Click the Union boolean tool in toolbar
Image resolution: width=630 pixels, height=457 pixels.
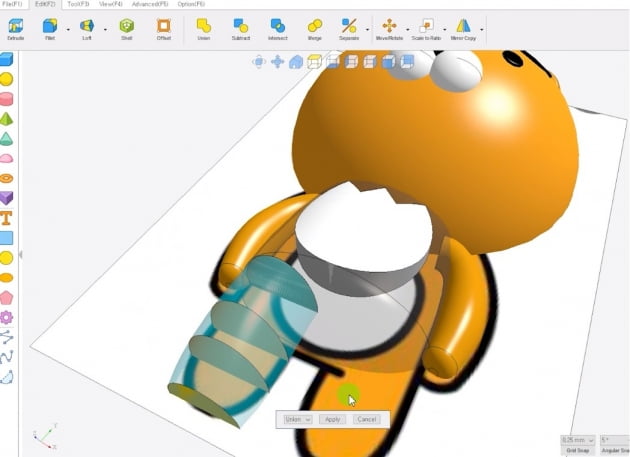coord(204,29)
